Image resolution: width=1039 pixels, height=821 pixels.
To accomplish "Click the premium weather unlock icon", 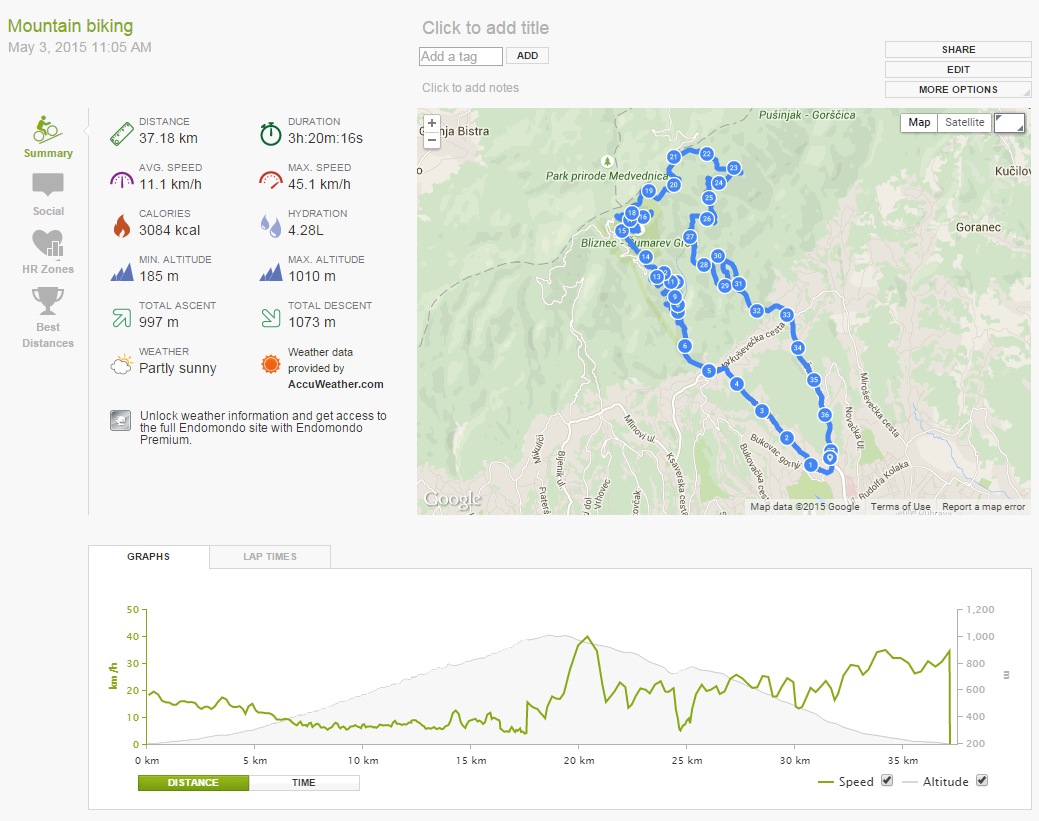I will [120, 421].
